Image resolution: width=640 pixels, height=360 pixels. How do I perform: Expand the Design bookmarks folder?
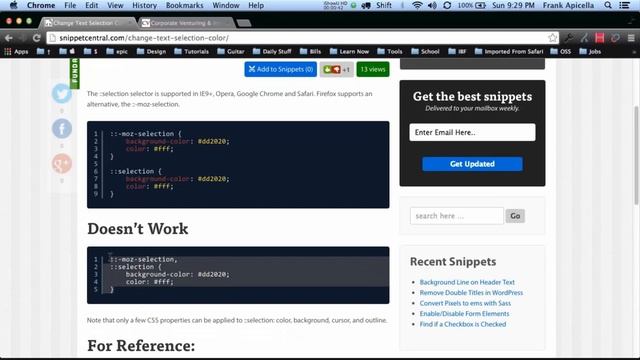point(151,51)
